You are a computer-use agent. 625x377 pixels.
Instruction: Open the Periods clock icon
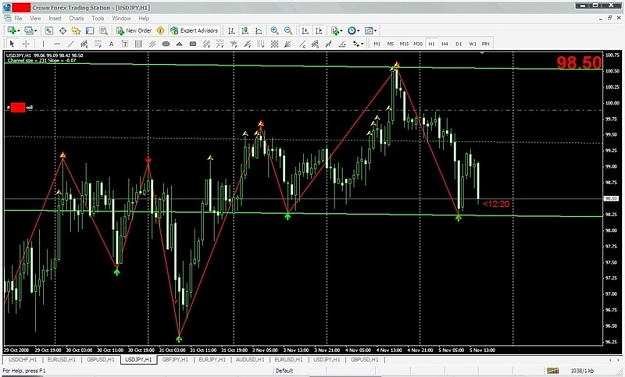(352, 31)
